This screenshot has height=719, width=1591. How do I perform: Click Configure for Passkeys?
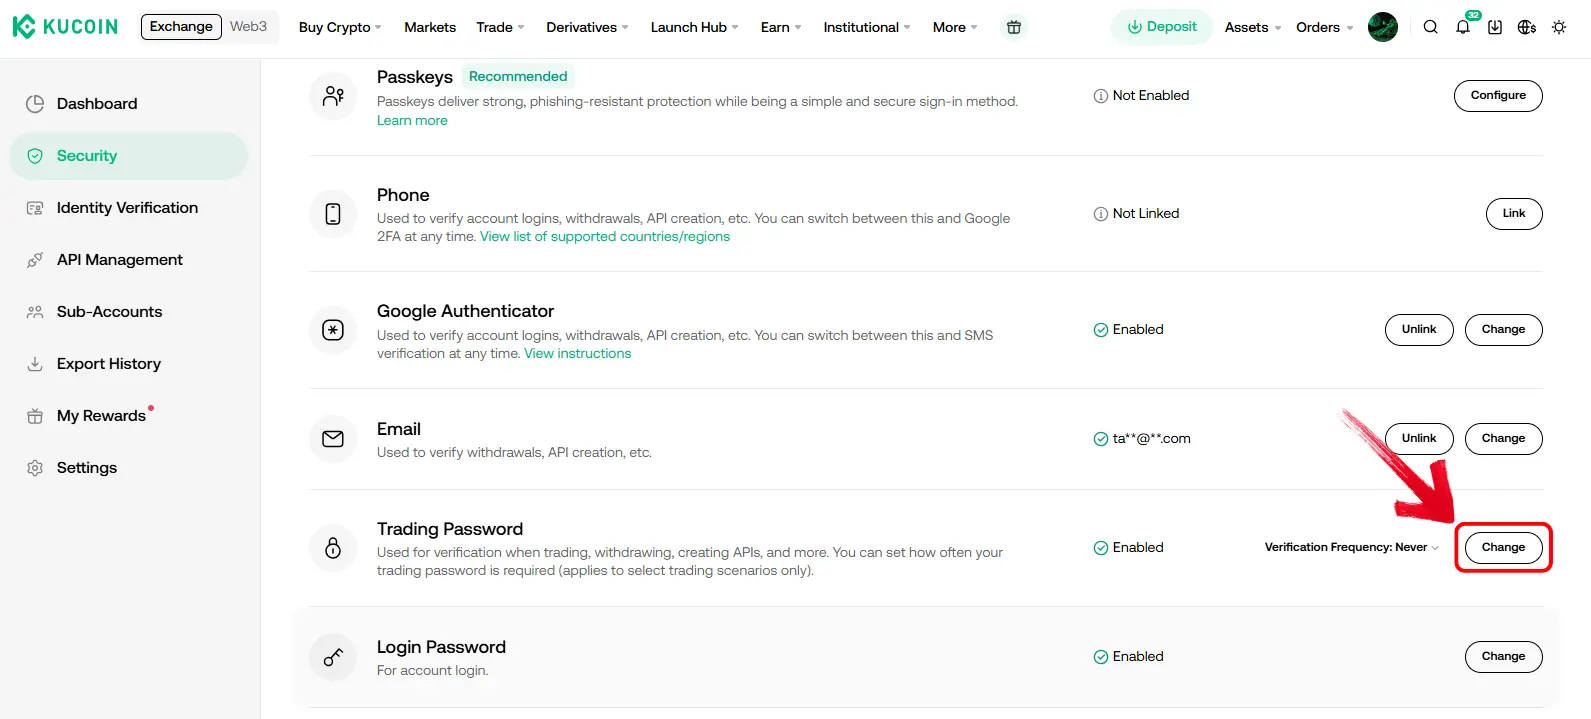click(x=1498, y=96)
